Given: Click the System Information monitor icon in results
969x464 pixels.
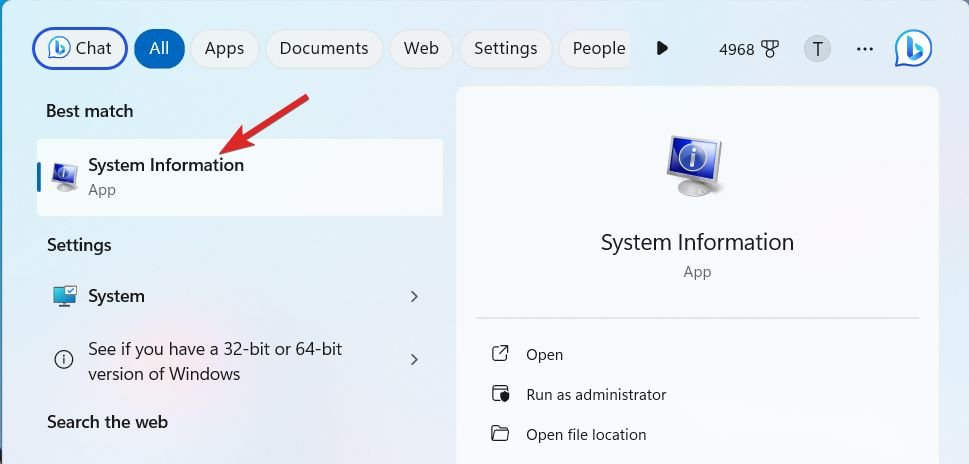Looking at the screenshot, I should pos(64,177).
